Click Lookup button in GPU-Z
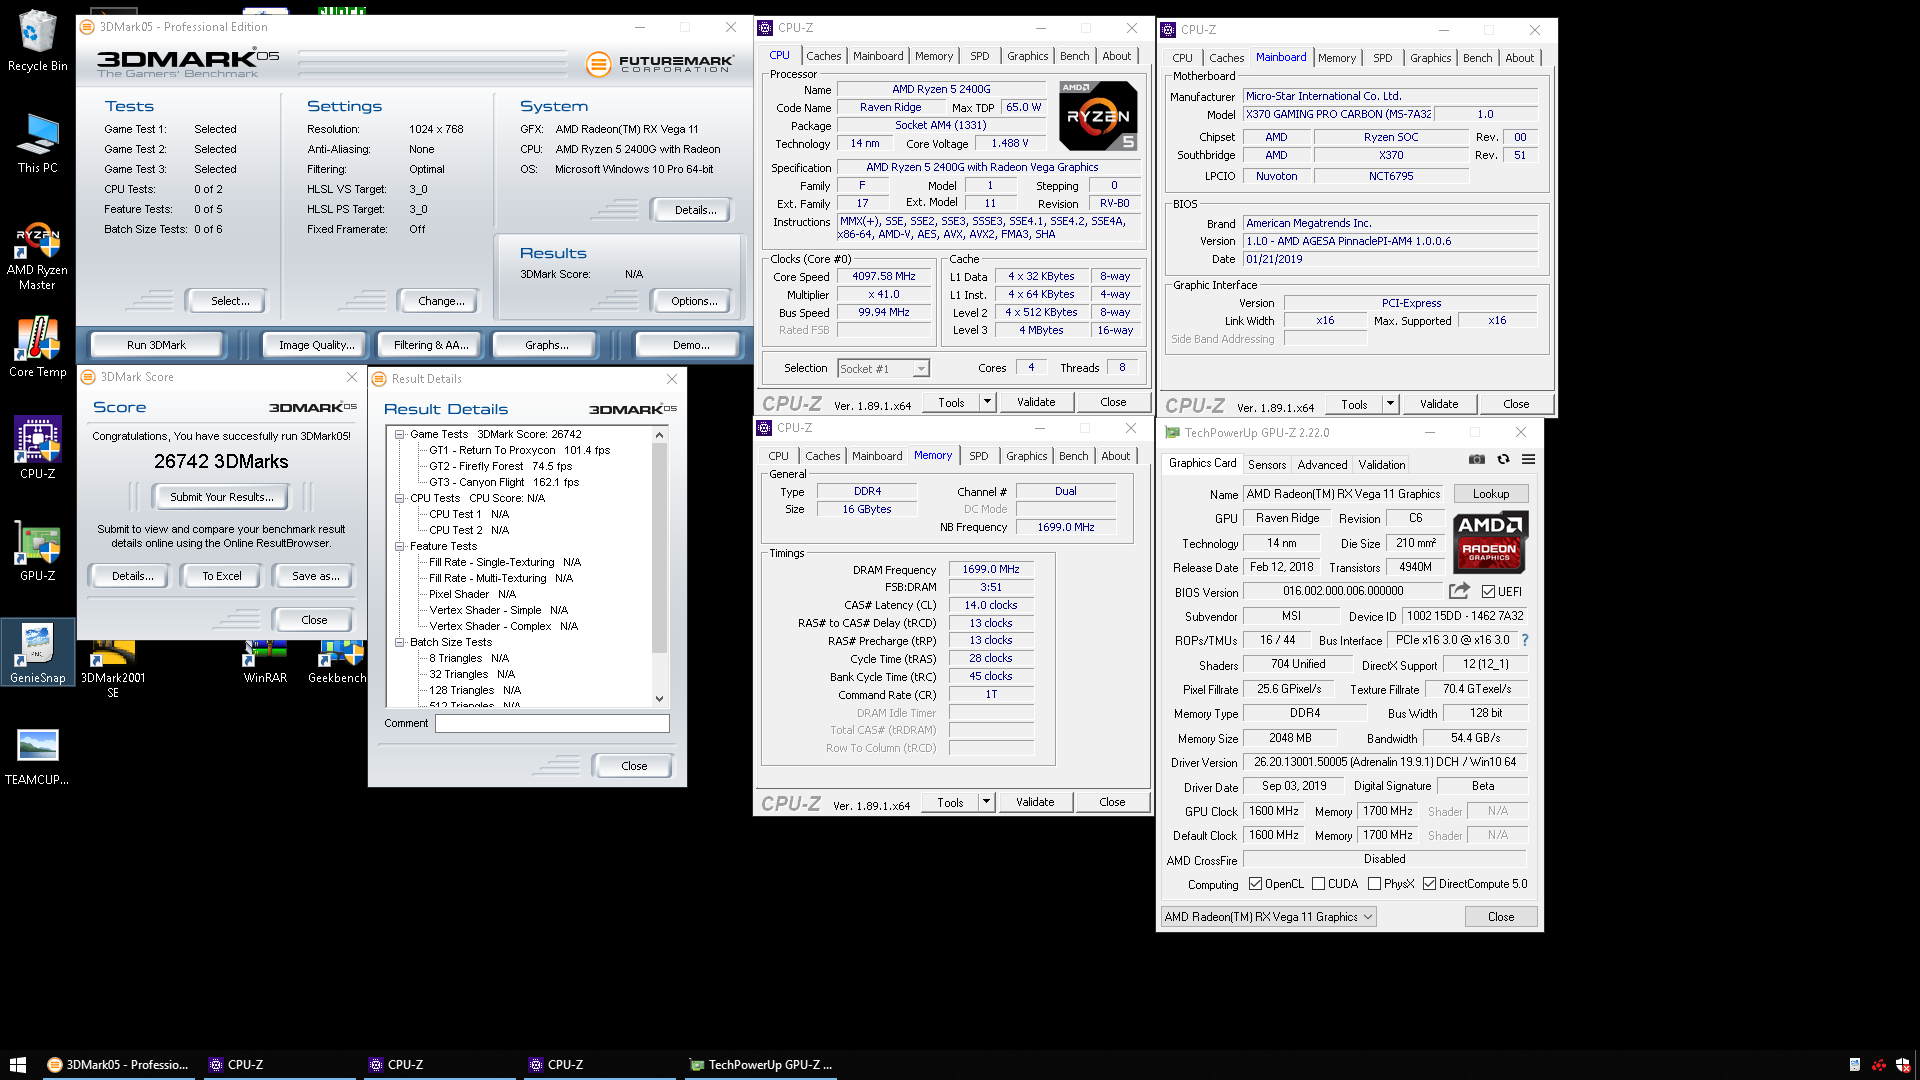Screen dimensions: 1920x1080 (1490, 494)
